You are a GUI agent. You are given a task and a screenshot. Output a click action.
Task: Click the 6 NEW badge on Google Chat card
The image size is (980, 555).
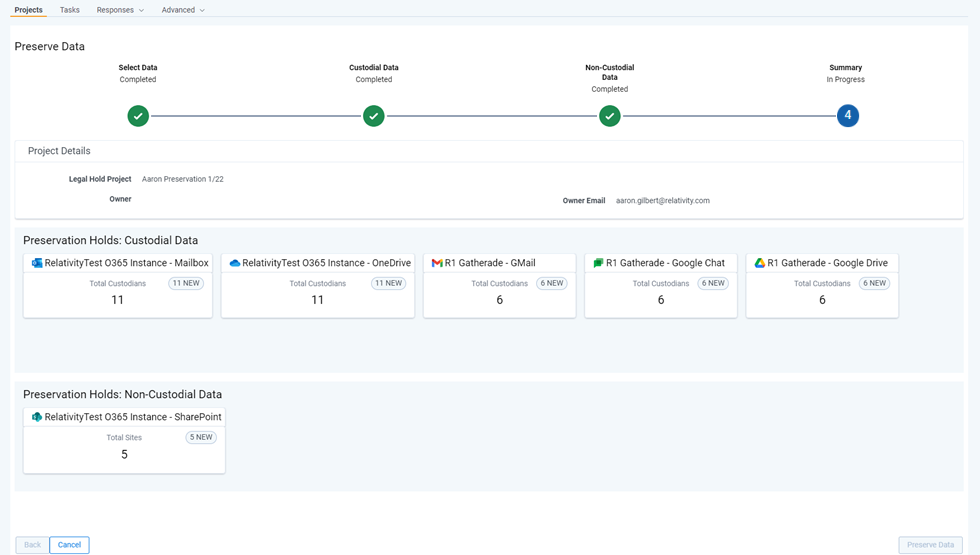[x=713, y=283]
